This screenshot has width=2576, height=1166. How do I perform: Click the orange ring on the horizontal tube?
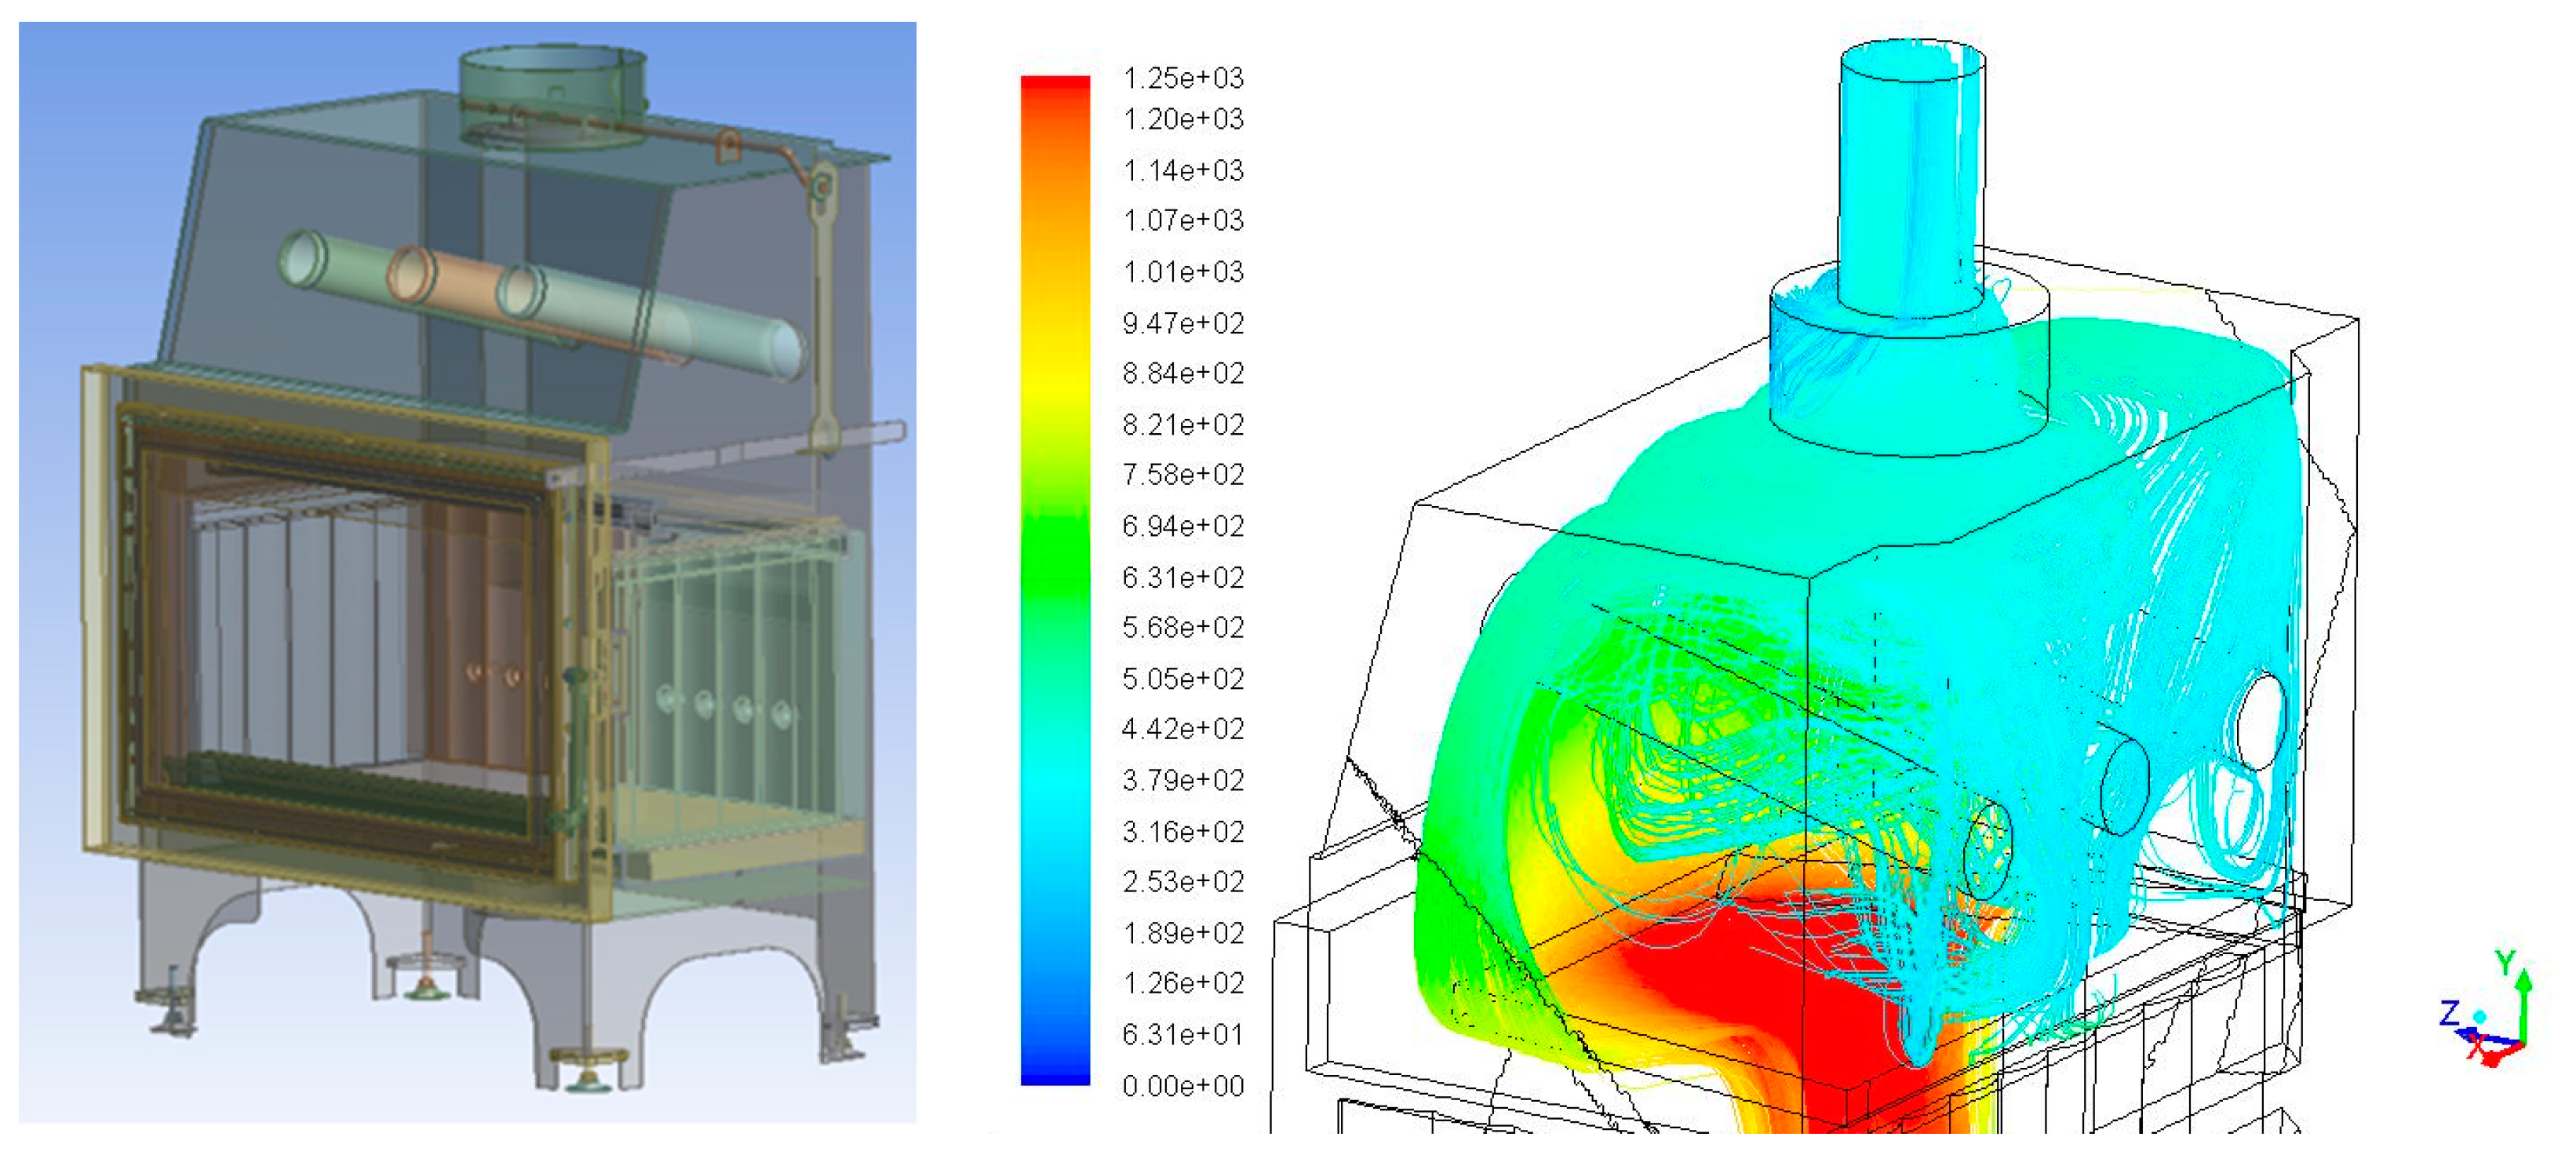point(410,274)
